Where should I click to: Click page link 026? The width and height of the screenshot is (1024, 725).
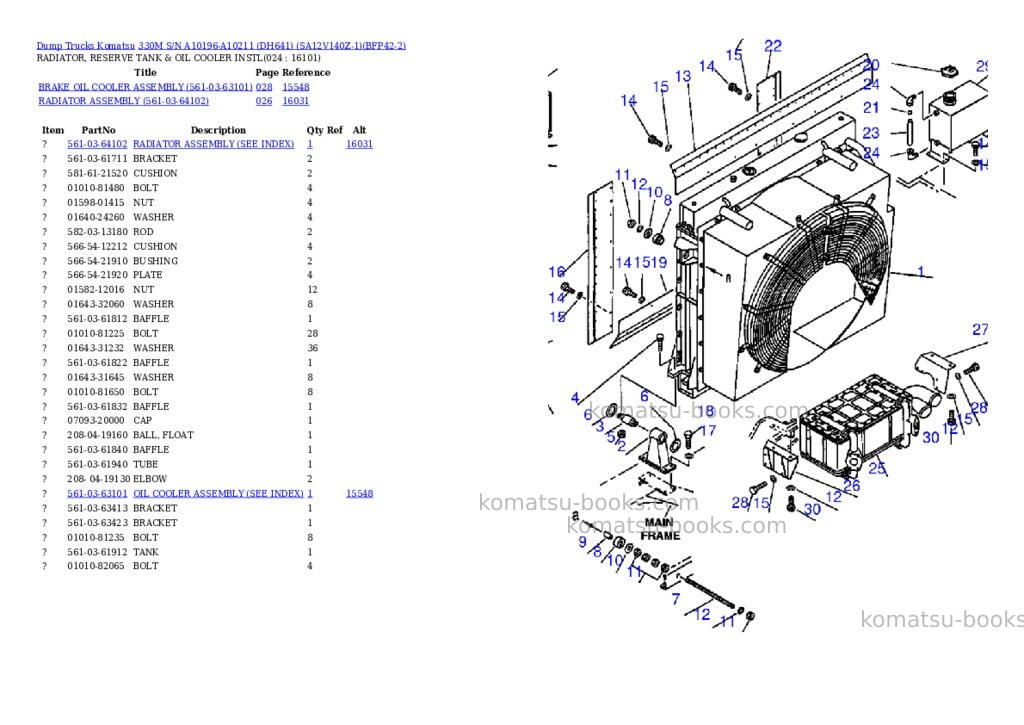coord(264,101)
